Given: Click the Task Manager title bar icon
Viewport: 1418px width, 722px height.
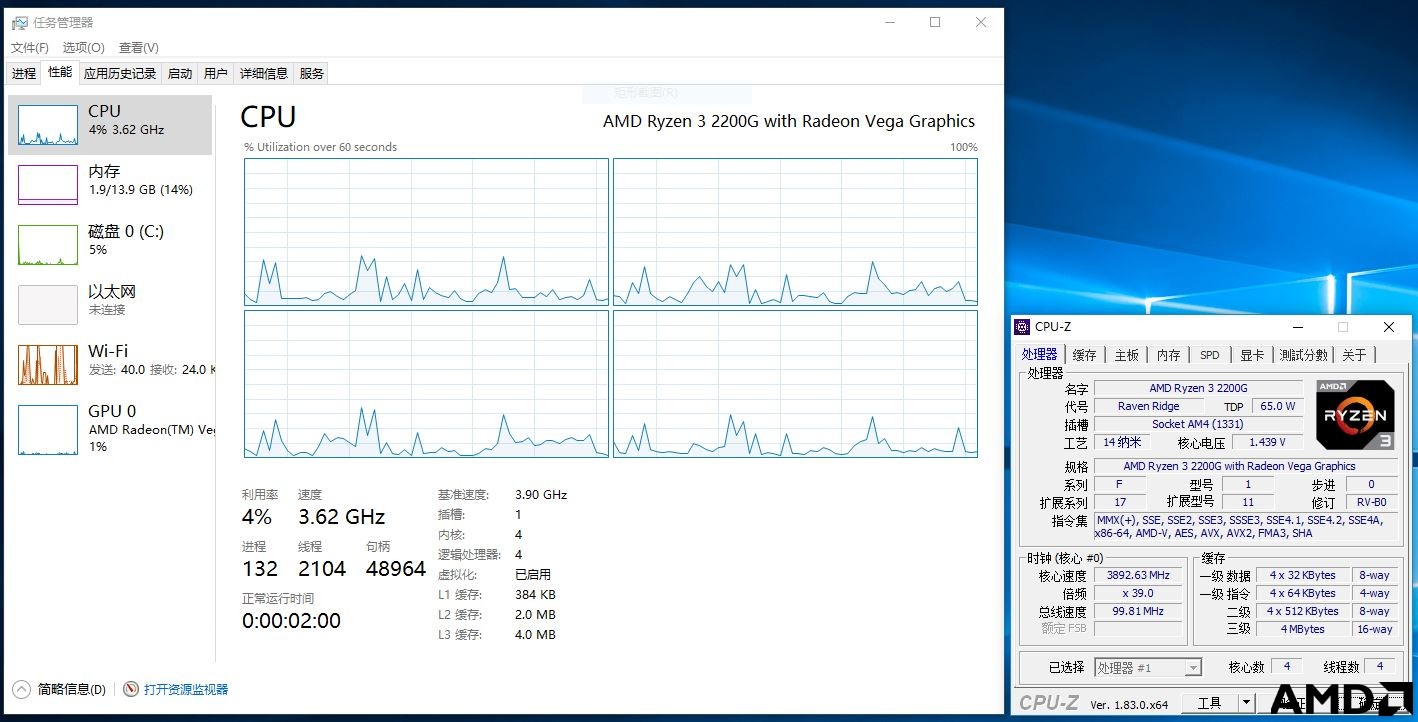Looking at the screenshot, I should point(19,22).
